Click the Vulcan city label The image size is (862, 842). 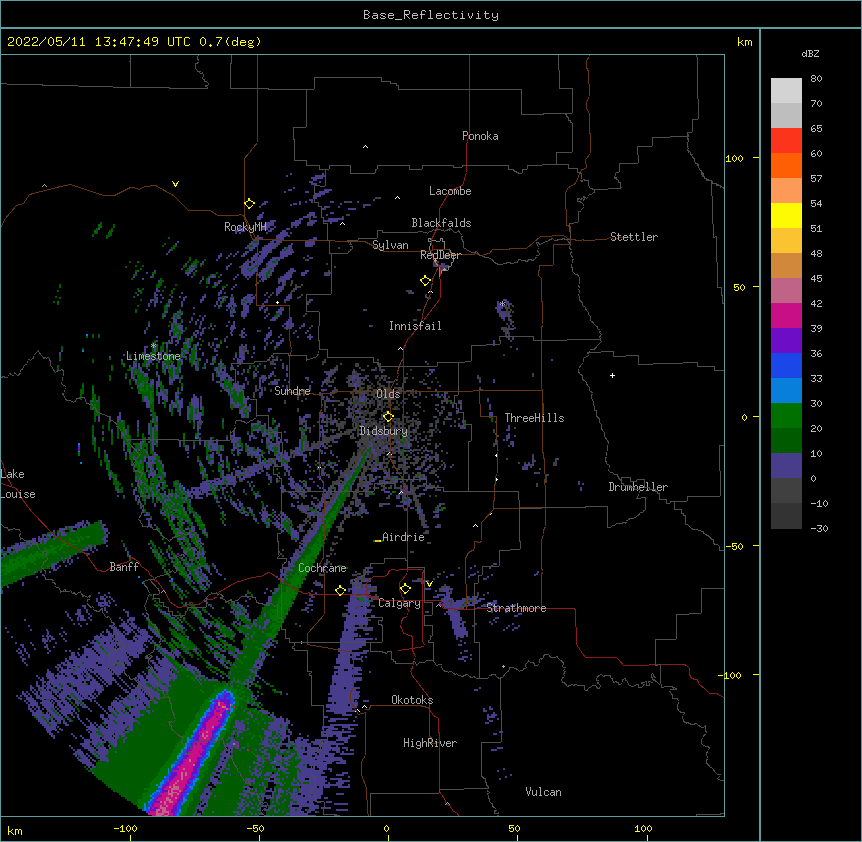543,792
